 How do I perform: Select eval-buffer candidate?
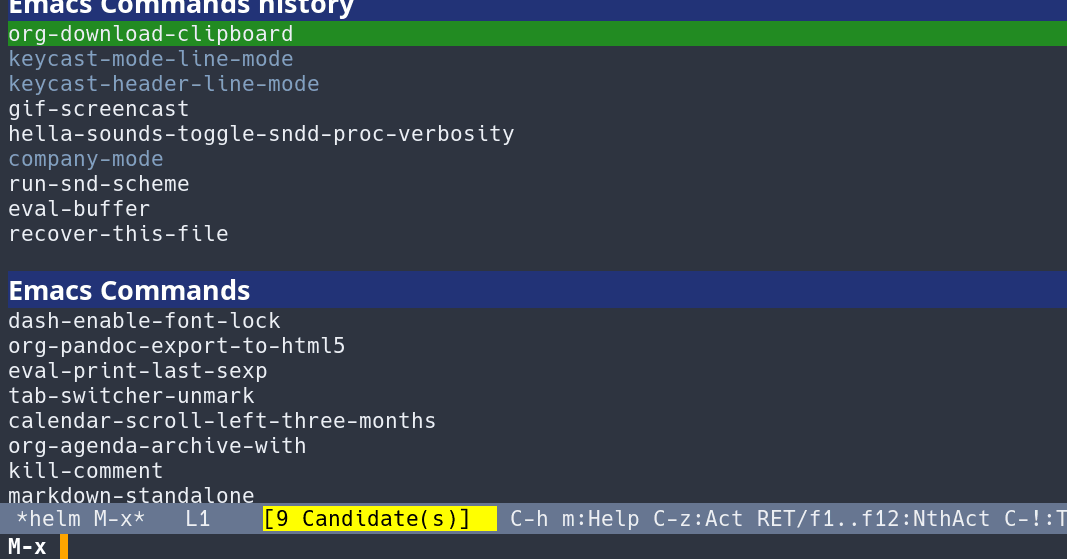79,209
